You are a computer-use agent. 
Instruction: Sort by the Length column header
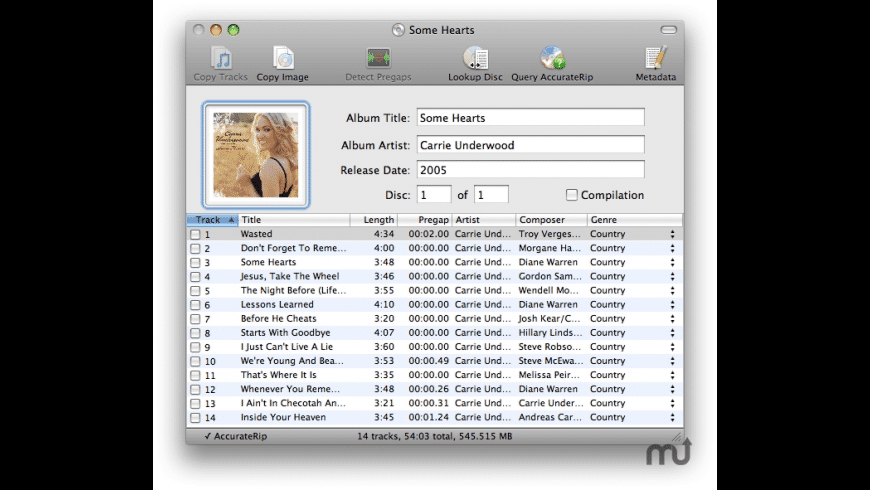coord(374,220)
